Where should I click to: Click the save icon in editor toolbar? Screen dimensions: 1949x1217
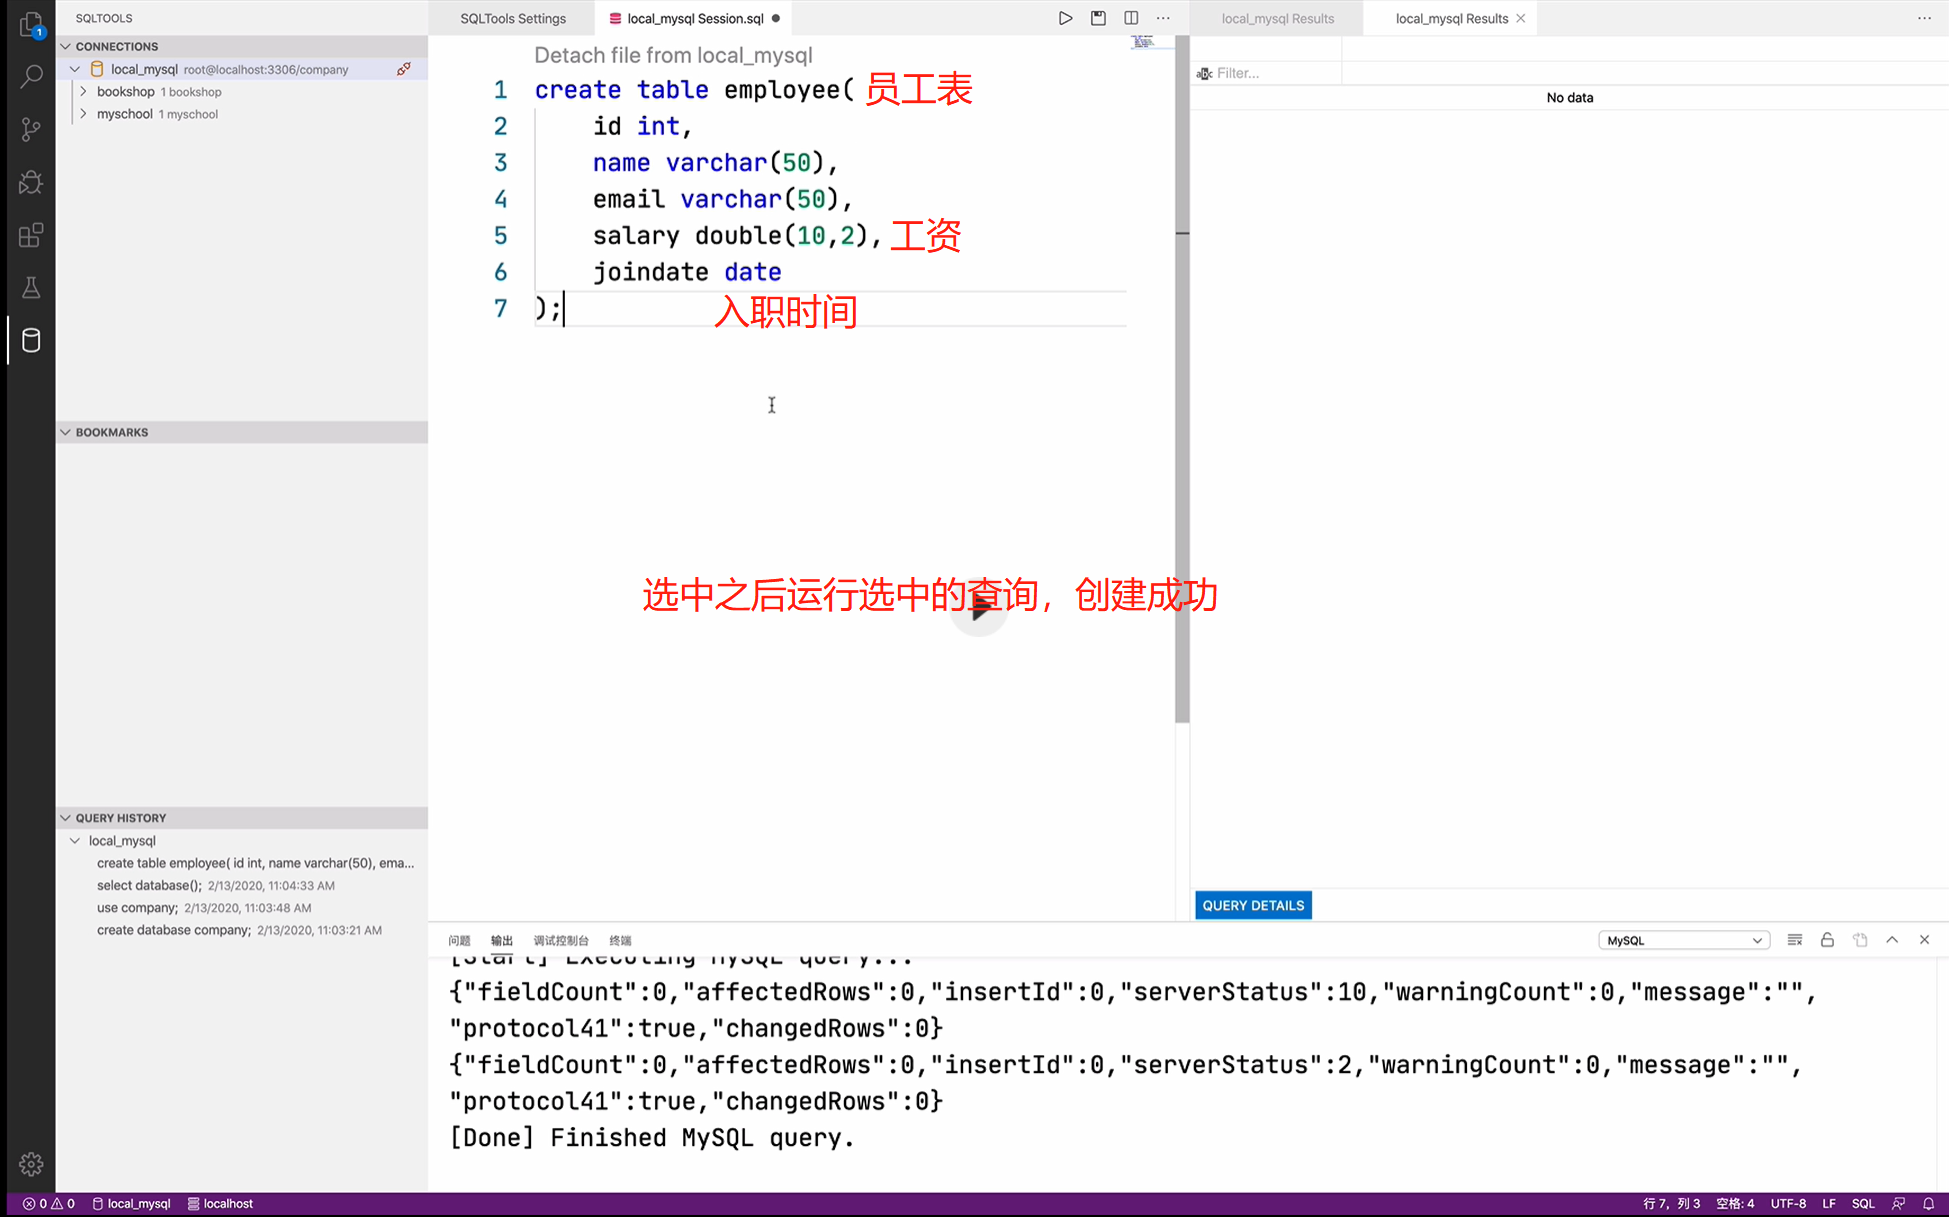[1098, 18]
